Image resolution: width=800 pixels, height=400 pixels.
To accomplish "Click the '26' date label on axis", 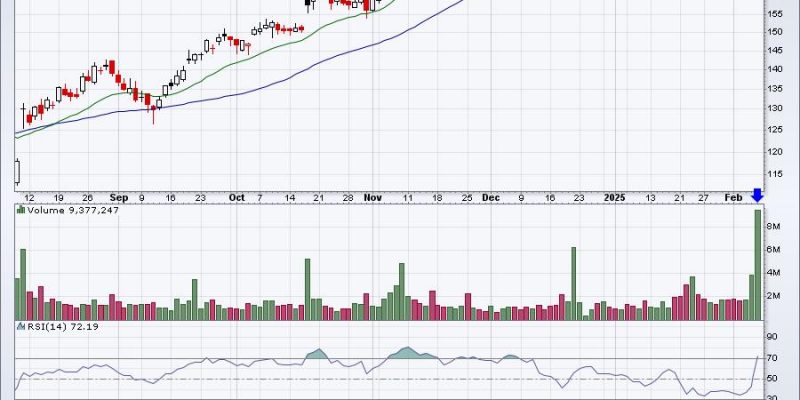I will 87,198.
